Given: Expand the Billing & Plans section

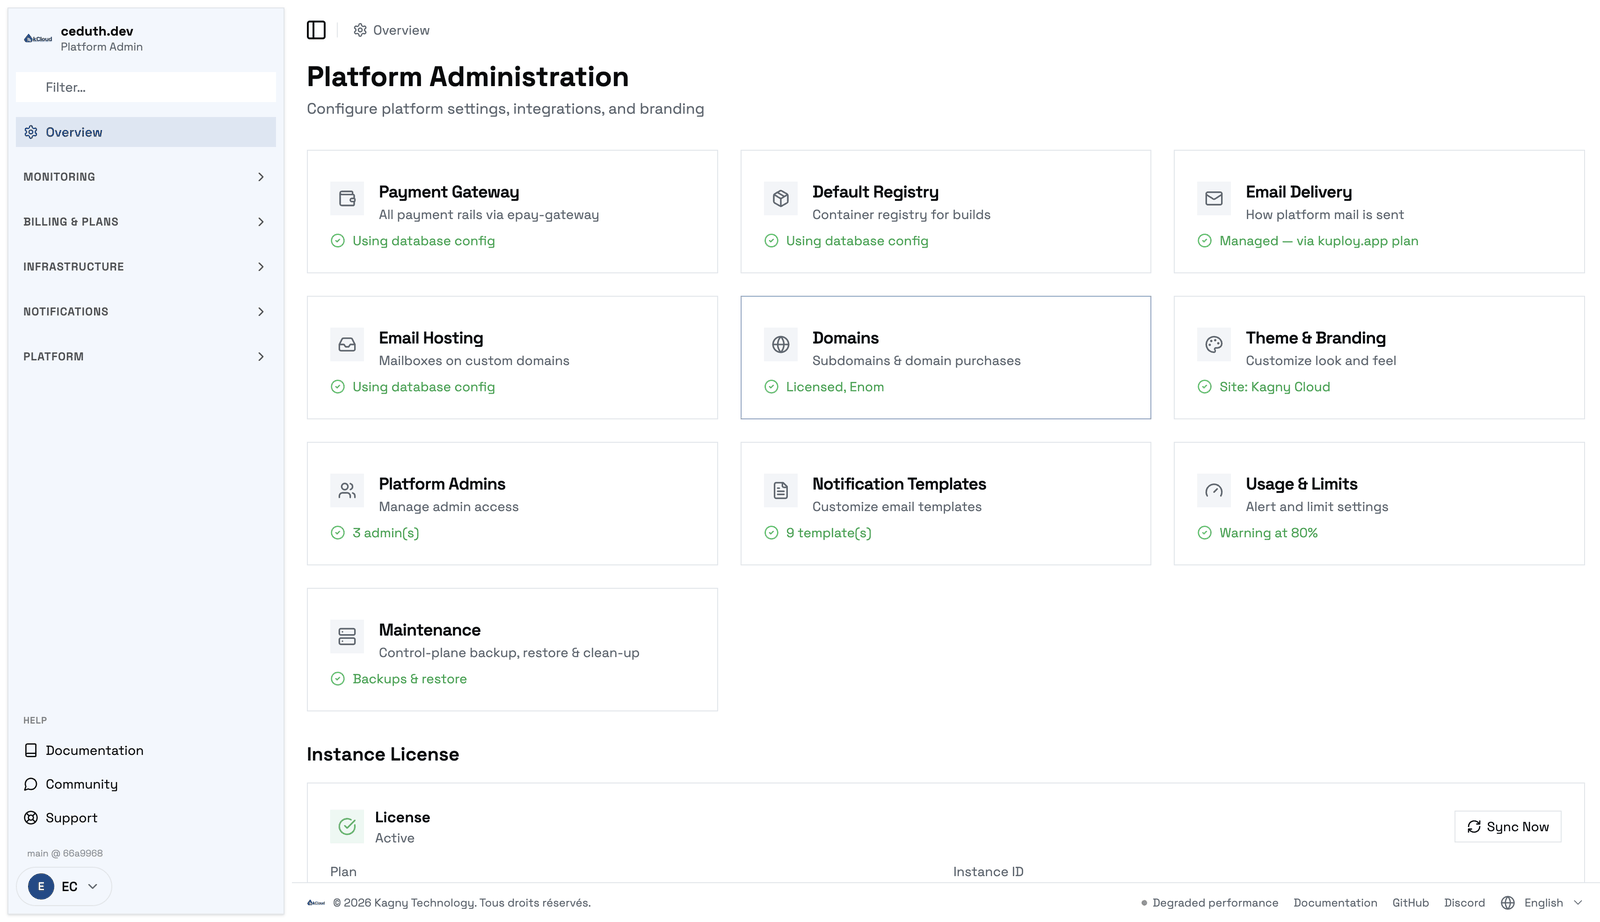Looking at the screenshot, I should point(146,222).
